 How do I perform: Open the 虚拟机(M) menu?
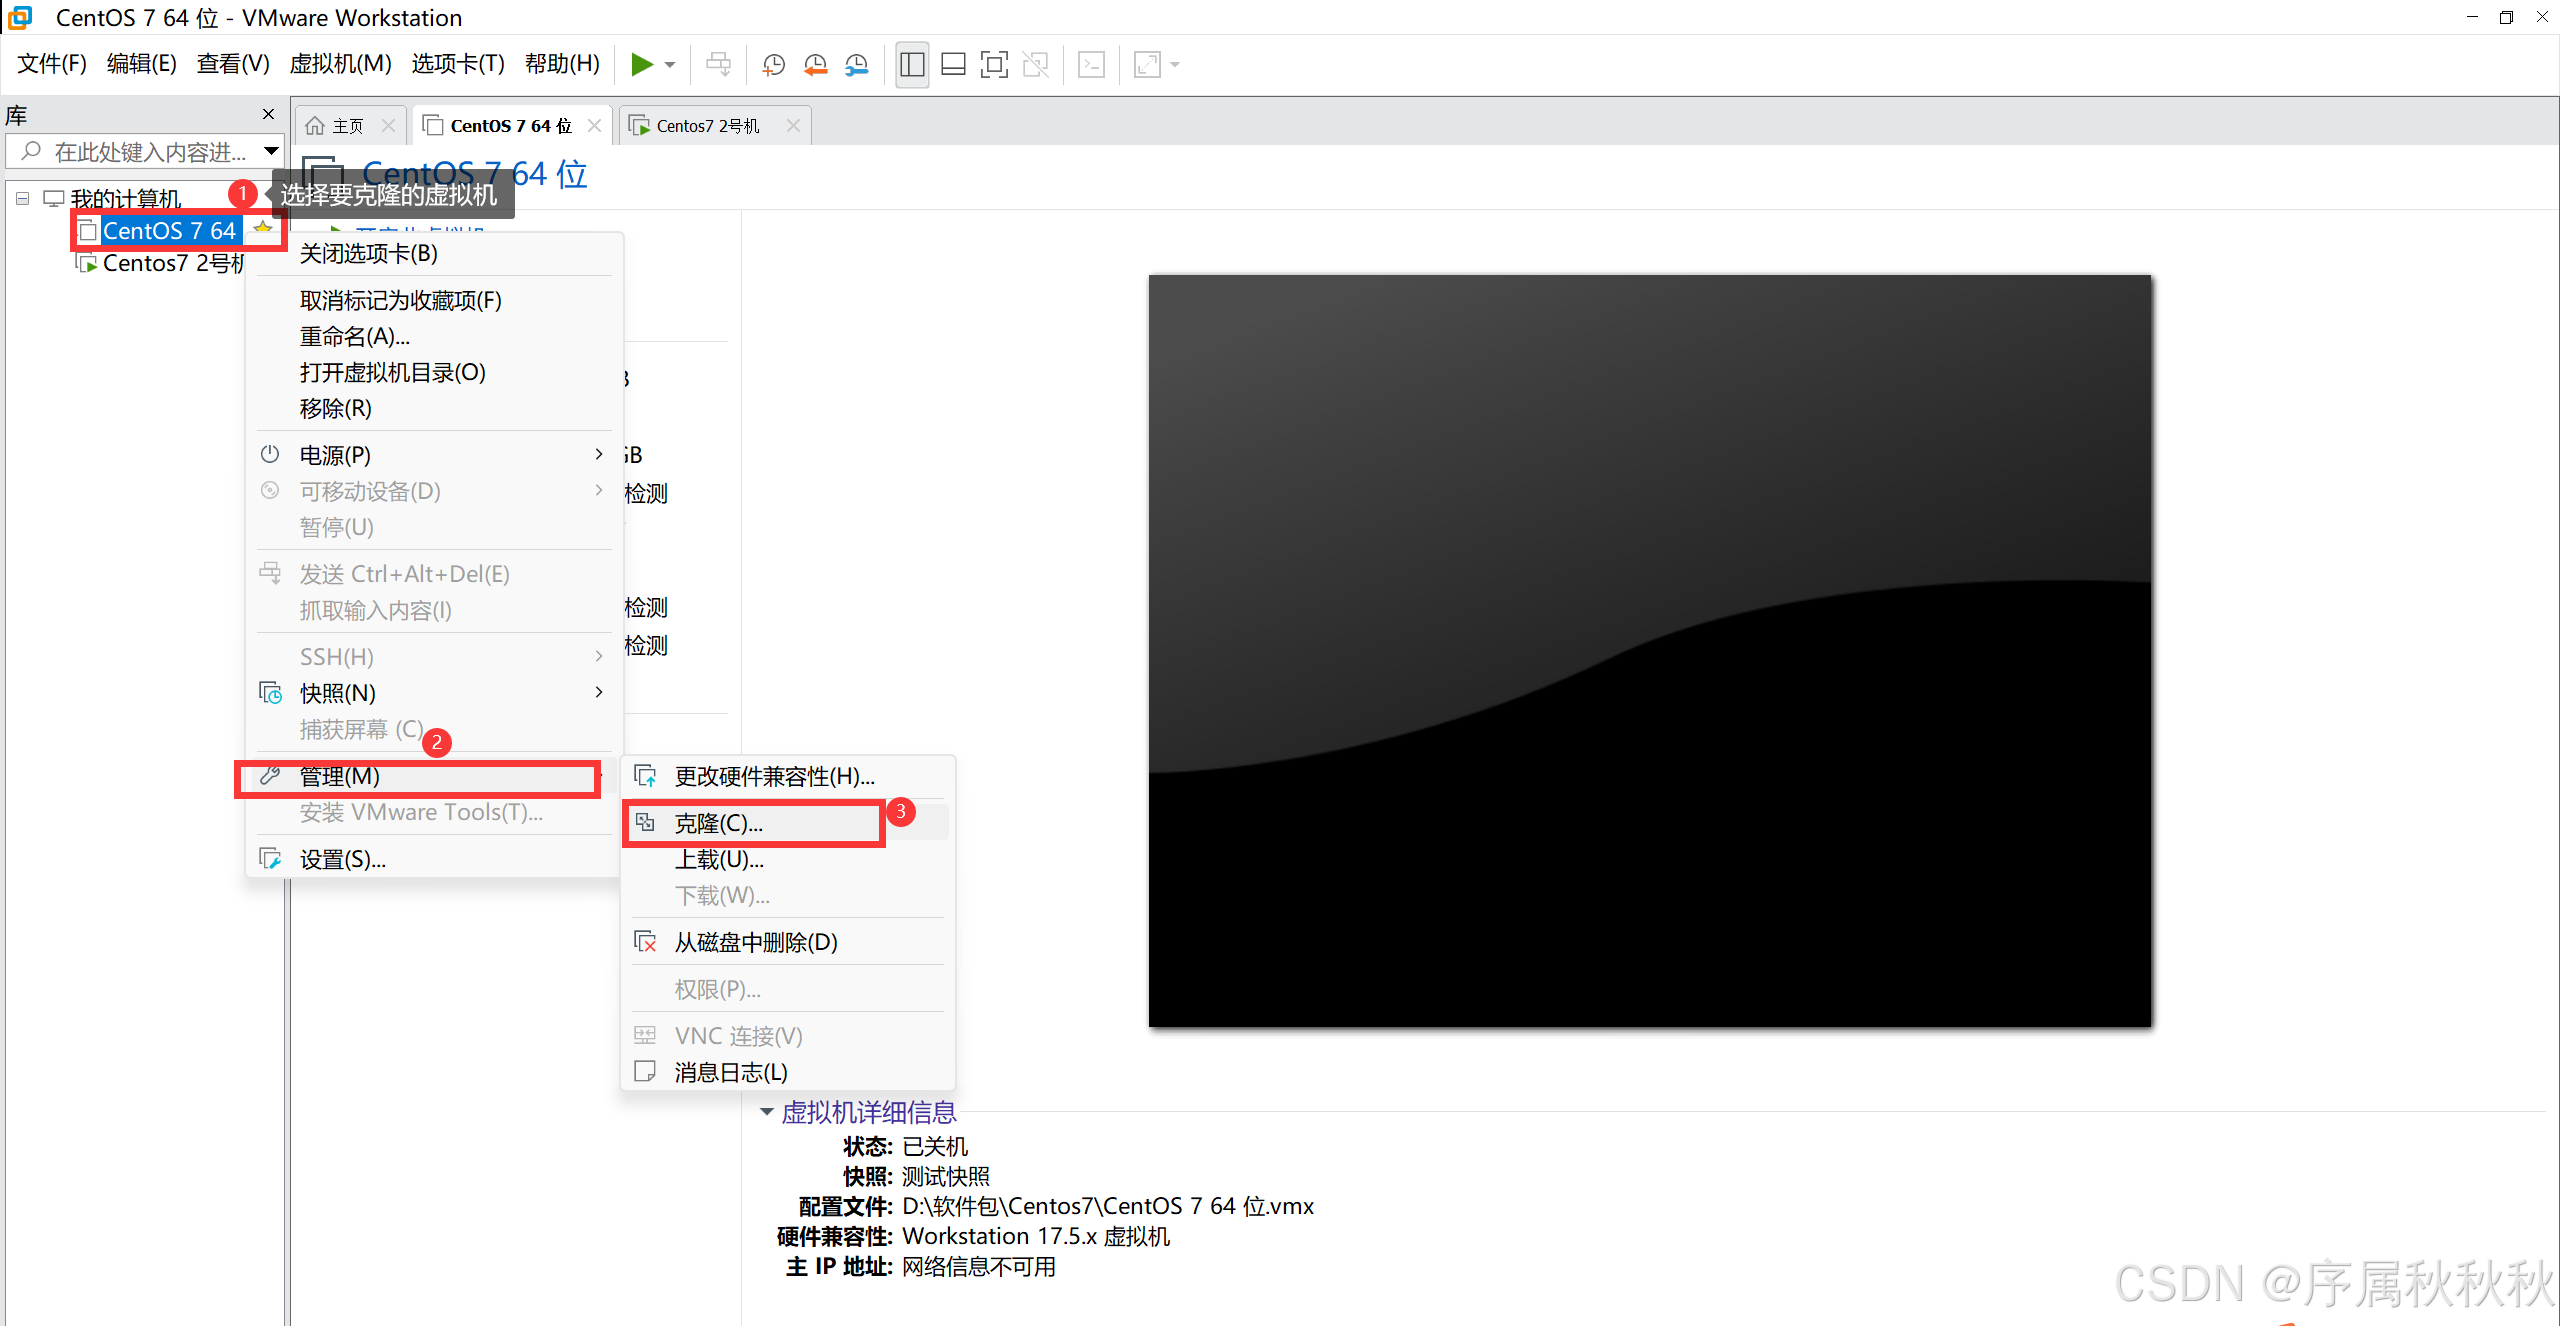340,64
